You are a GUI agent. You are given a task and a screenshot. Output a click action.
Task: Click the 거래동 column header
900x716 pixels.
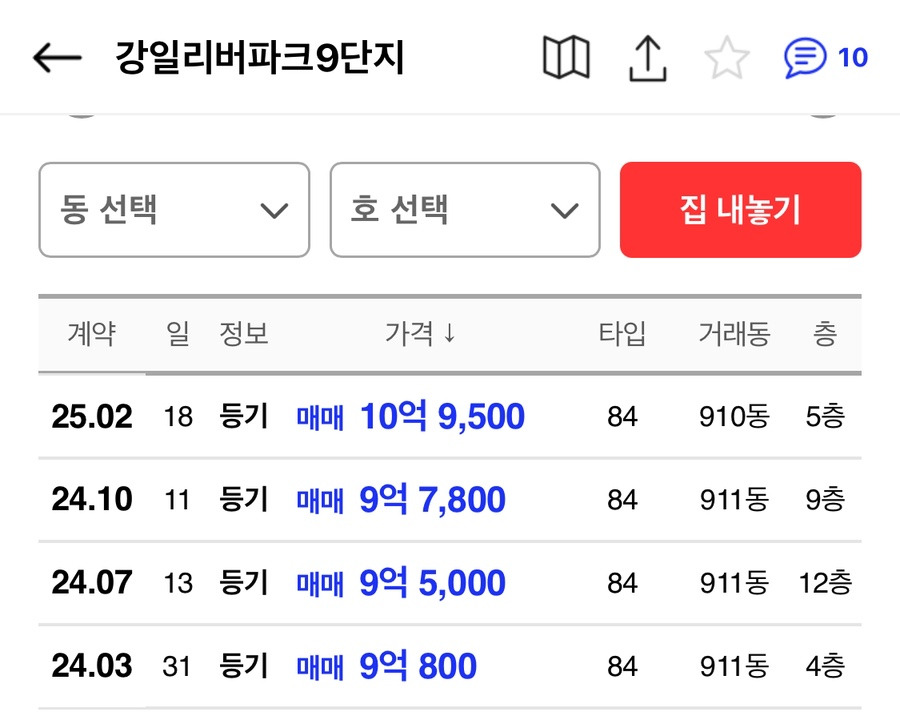[734, 333]
